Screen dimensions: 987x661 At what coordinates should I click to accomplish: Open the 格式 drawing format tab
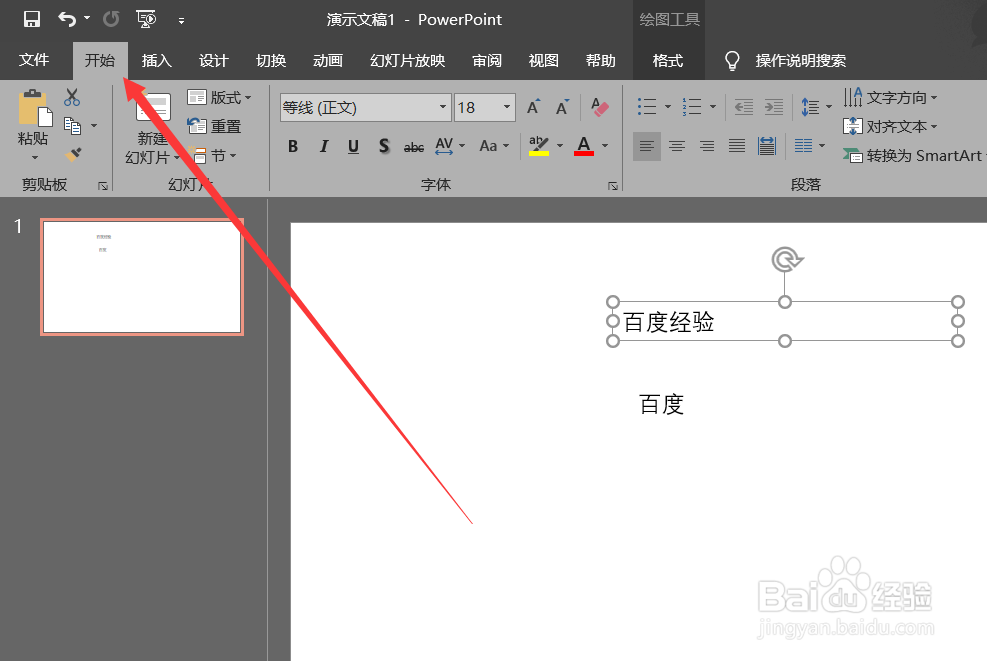[668, 60]
